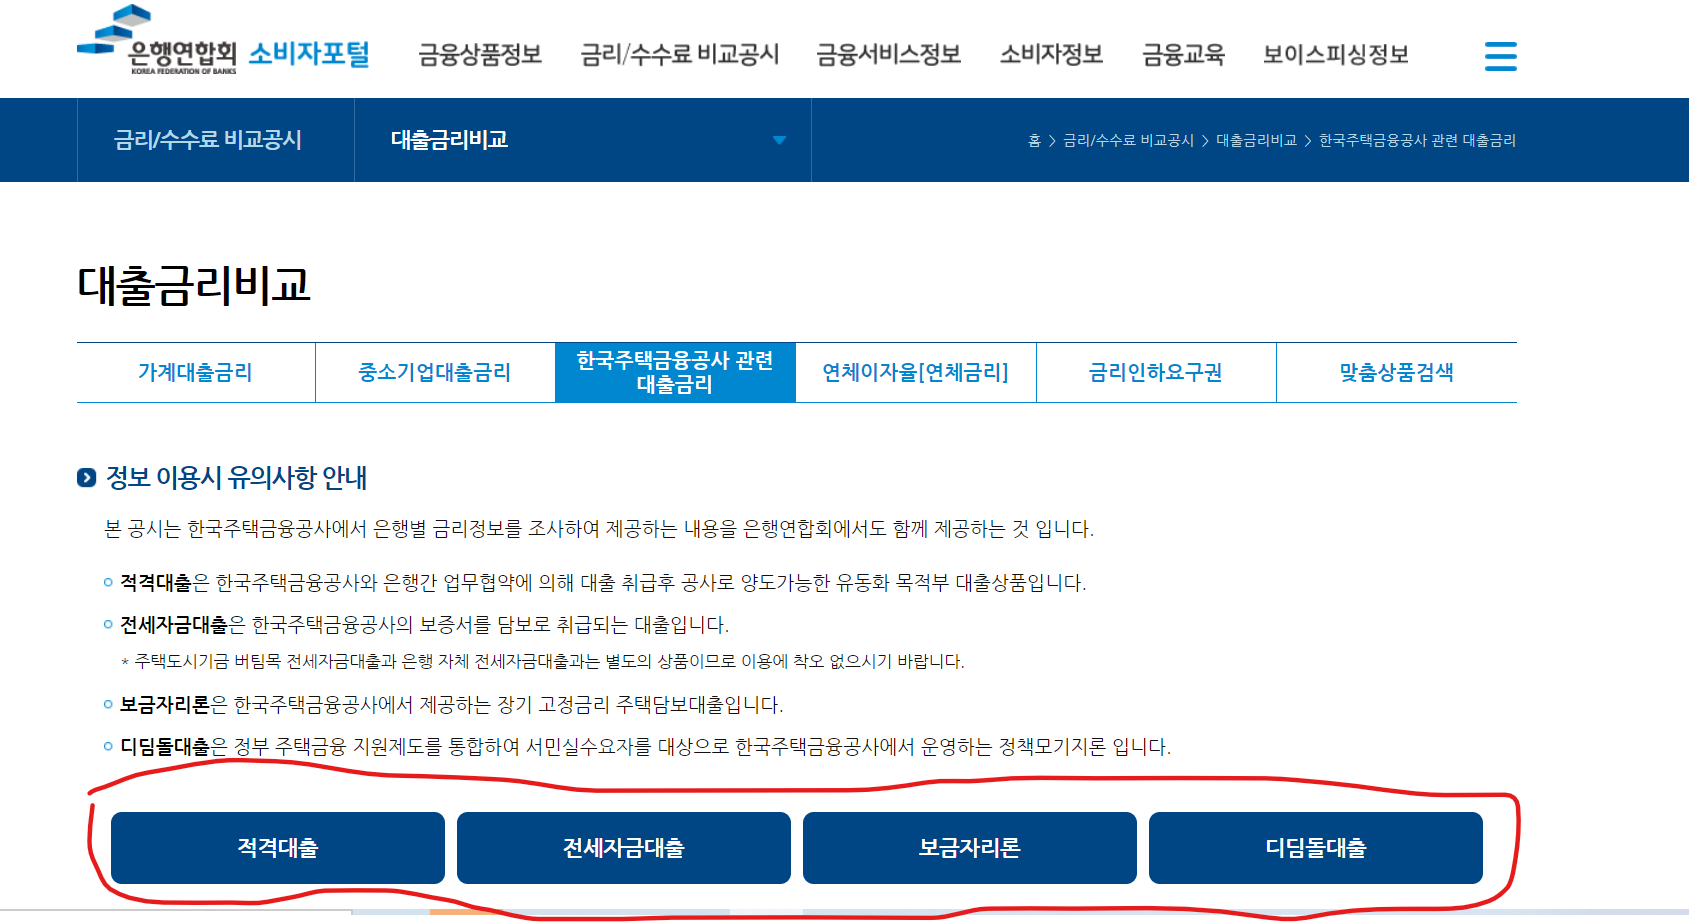Click the 정보 이용시 유의사항 안내 heading
Screen dimensions: 1689x923
[237, 478]
